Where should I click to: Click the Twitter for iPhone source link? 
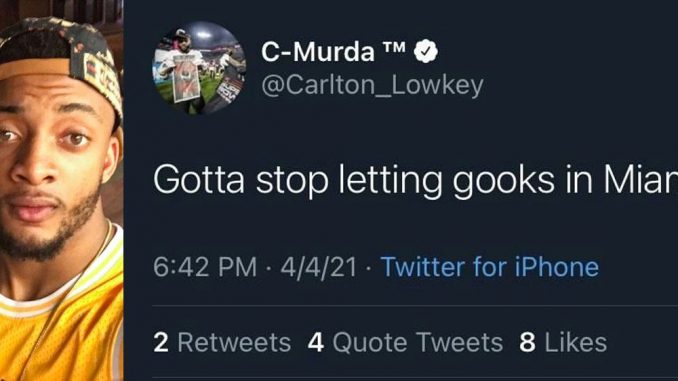click(489, 267)
